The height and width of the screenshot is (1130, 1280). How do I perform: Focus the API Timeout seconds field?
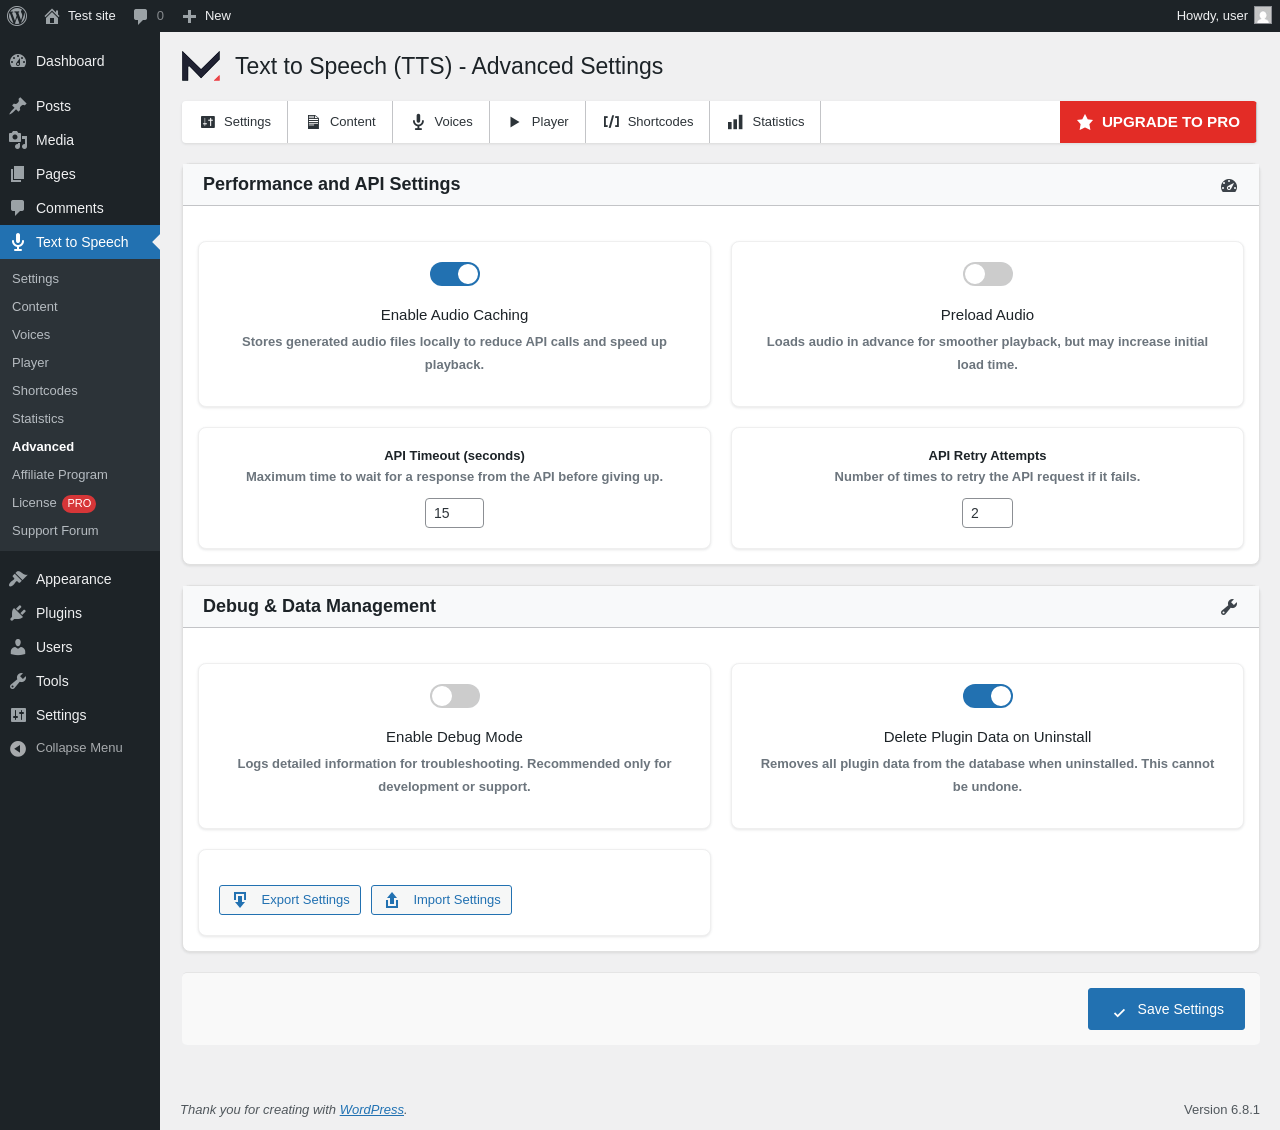click(454, 513)
